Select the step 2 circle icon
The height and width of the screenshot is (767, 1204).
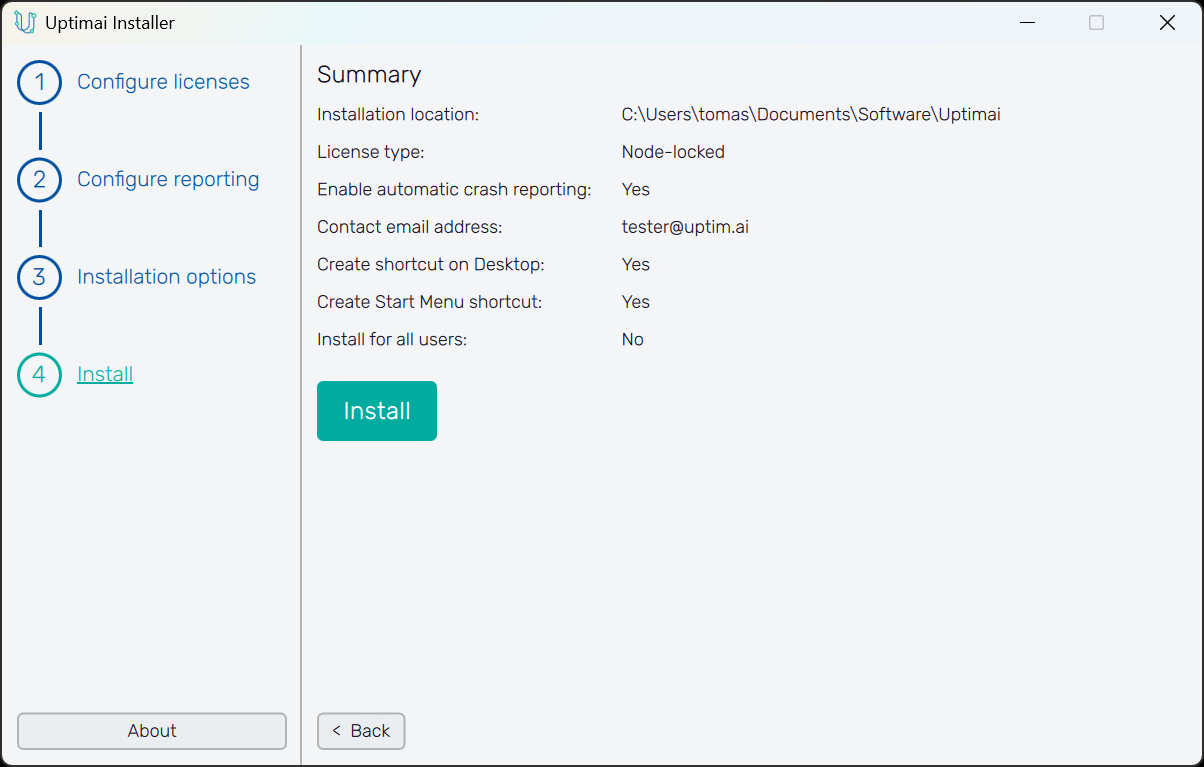(x=40, y=180)
